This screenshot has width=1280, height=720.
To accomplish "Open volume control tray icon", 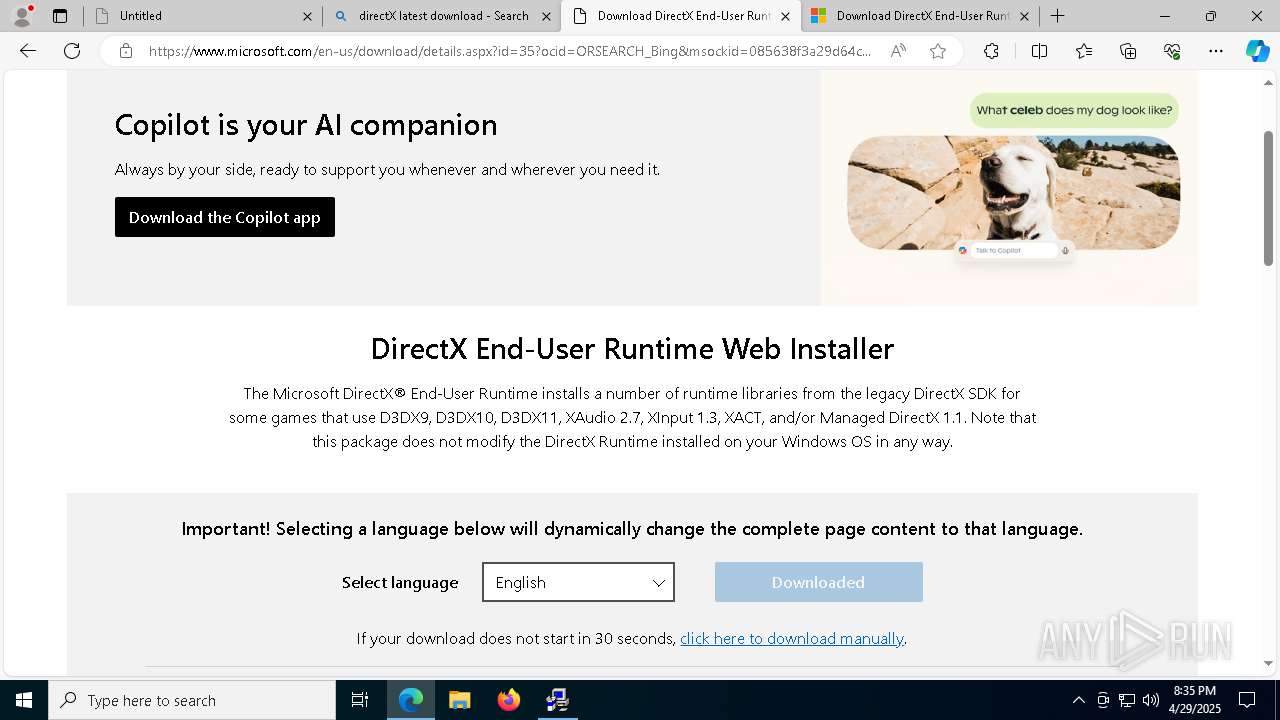I will click(x=1151, y=700).
